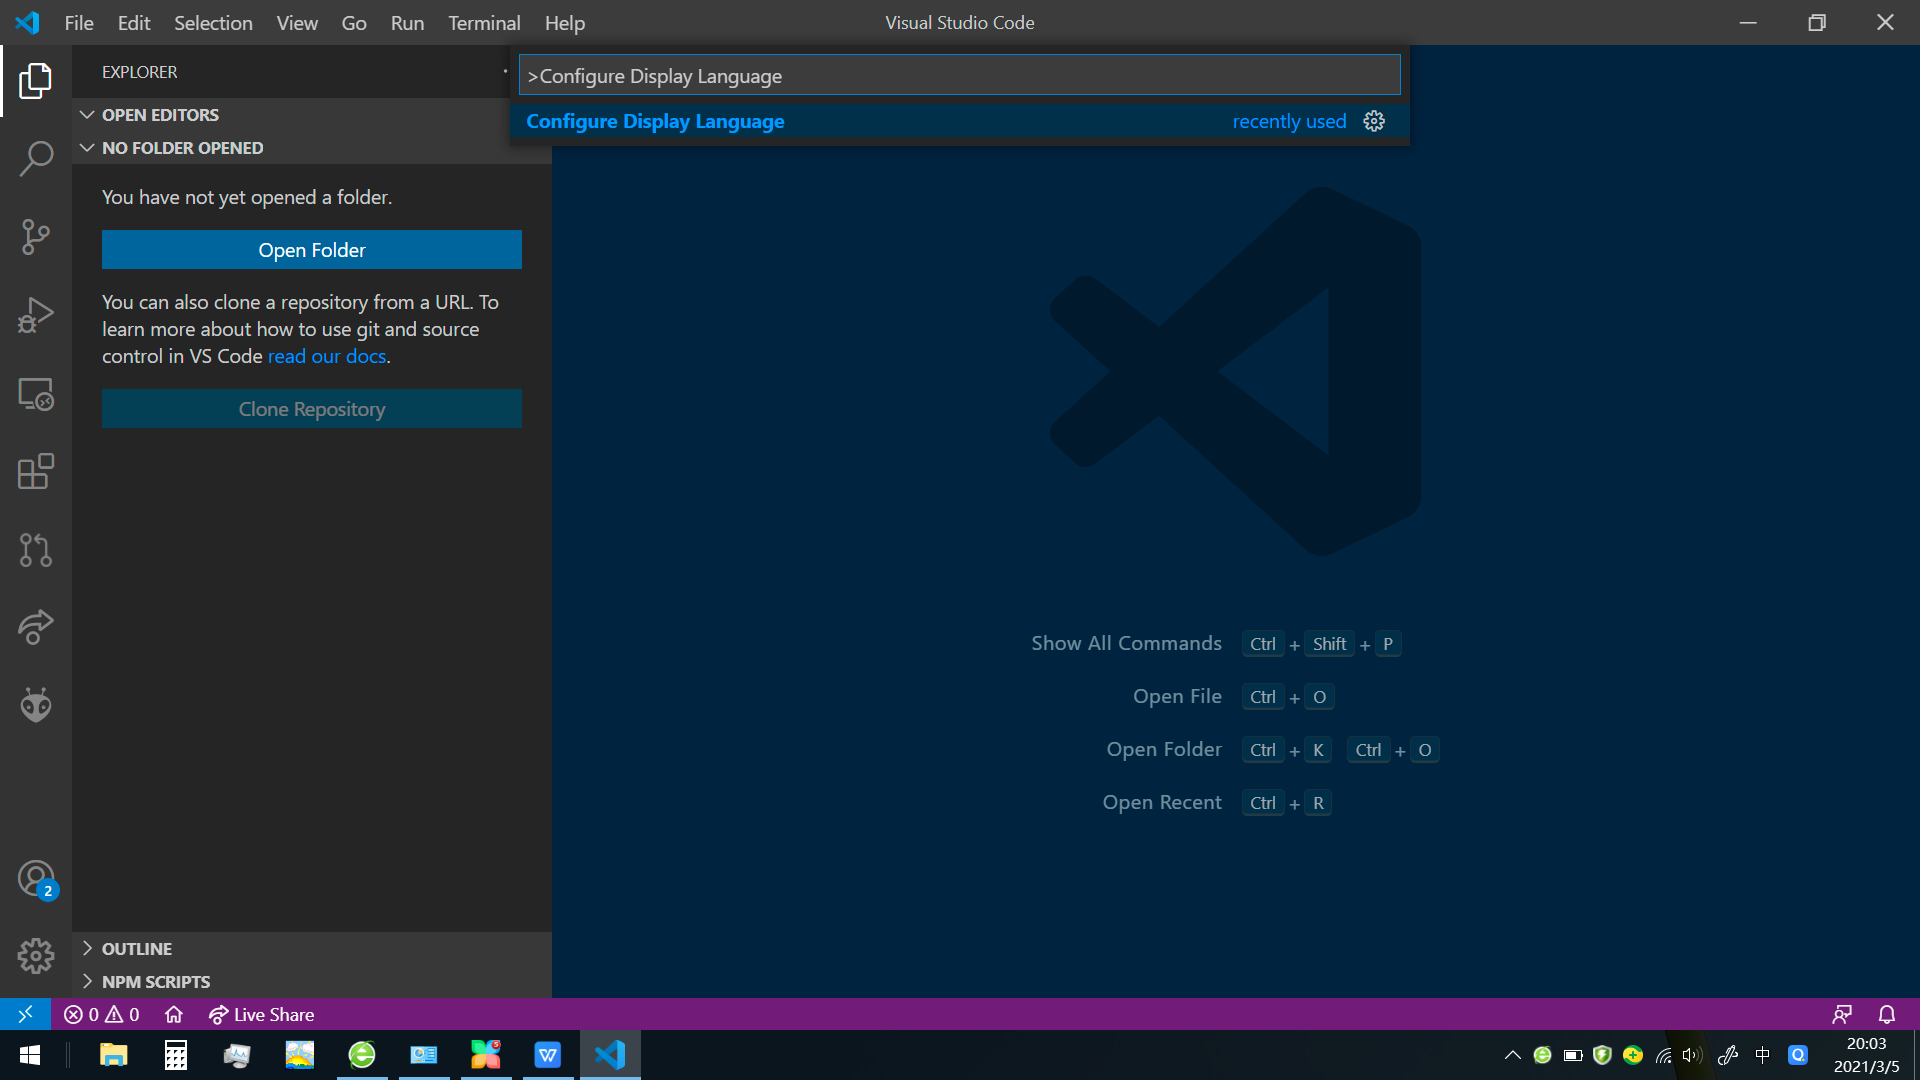The width and height of the screenshot is (1920, 1080).
Task: Open GitHub Pull Requests view icon
Action: (36, 549)
